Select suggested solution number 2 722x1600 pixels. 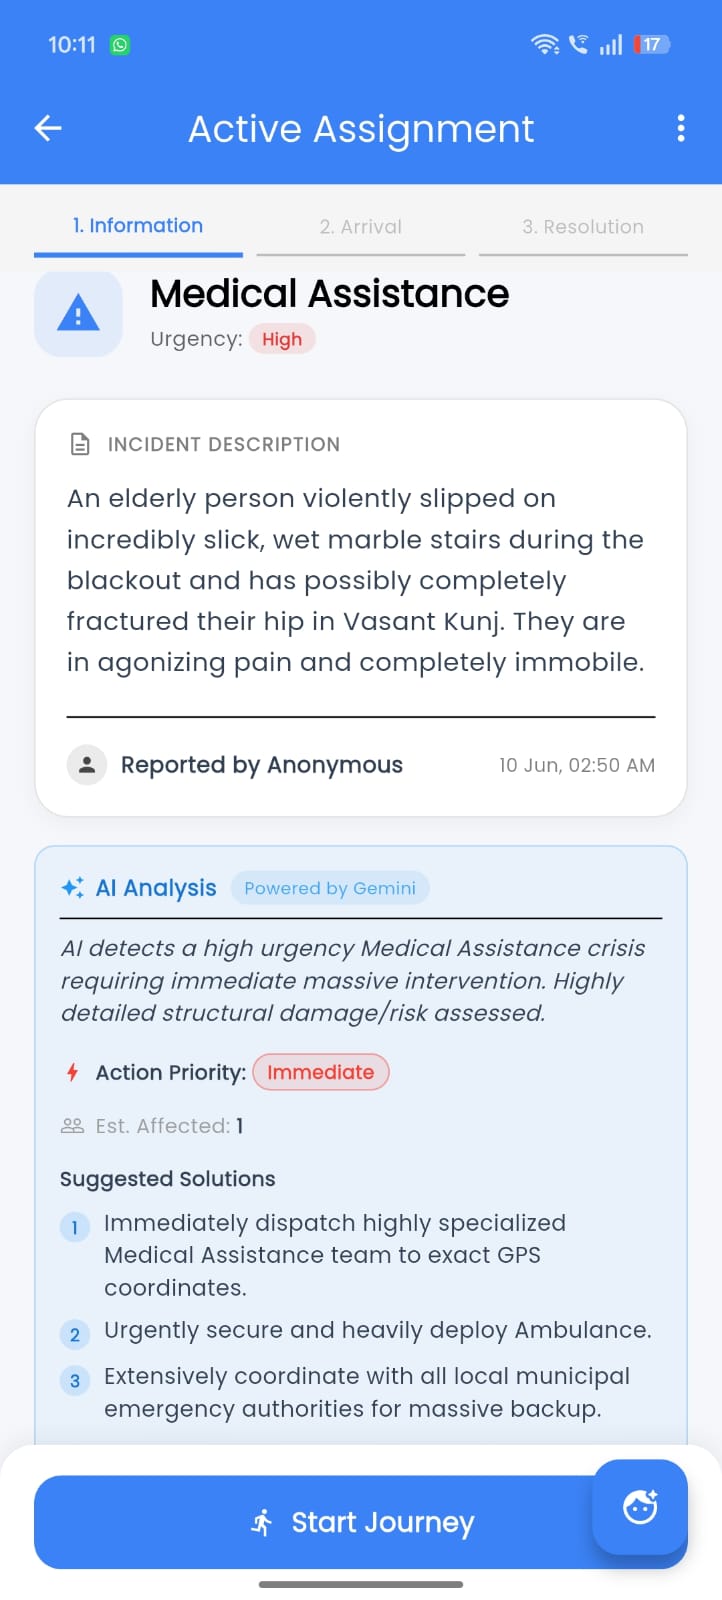pos(356,1331)
